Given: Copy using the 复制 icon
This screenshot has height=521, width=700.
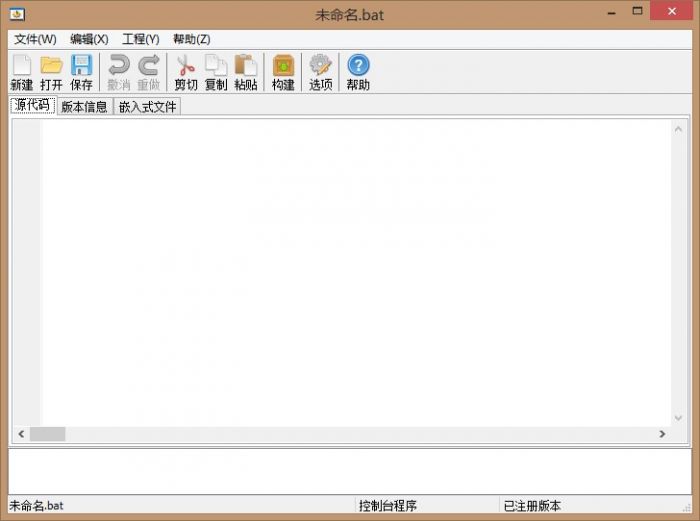Looking at the screenshot, I should 216,72.
